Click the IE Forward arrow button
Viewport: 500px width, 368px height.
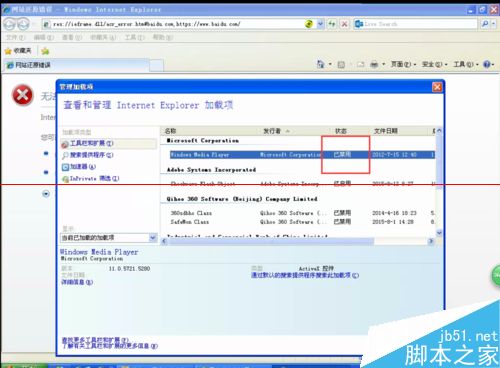(x=23, y=24)
